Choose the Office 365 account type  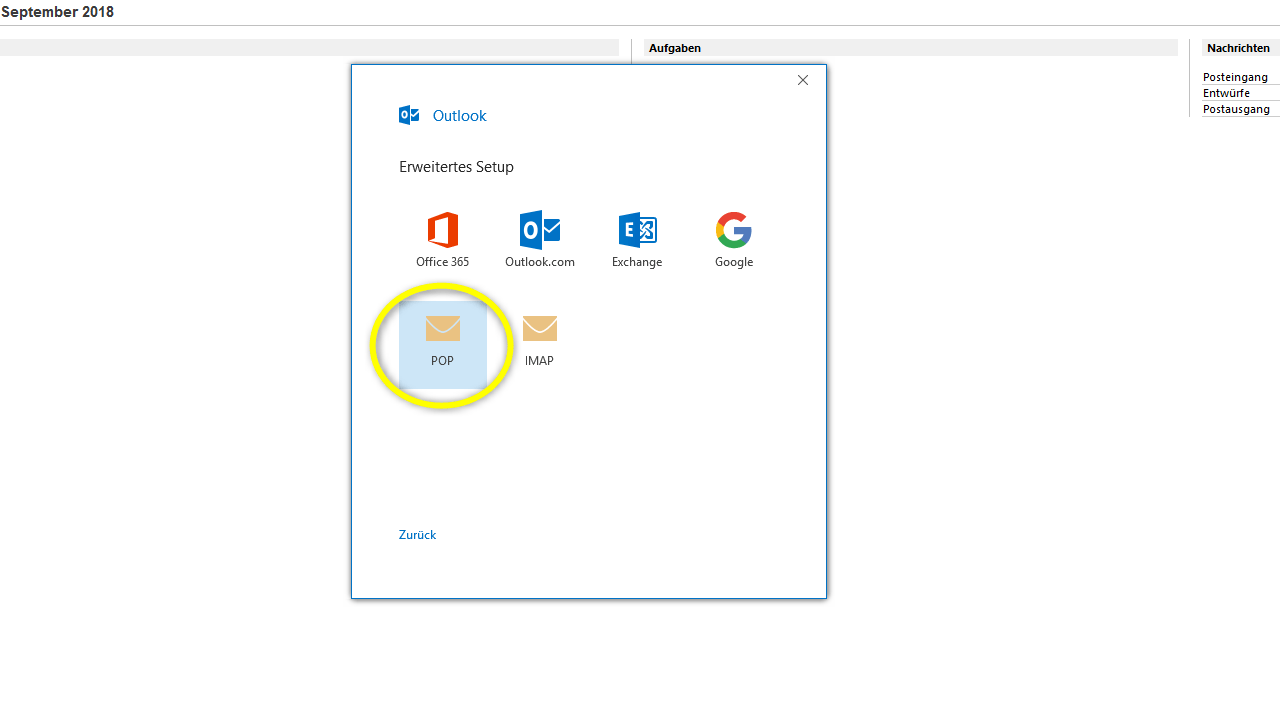(x=442, y=240)
